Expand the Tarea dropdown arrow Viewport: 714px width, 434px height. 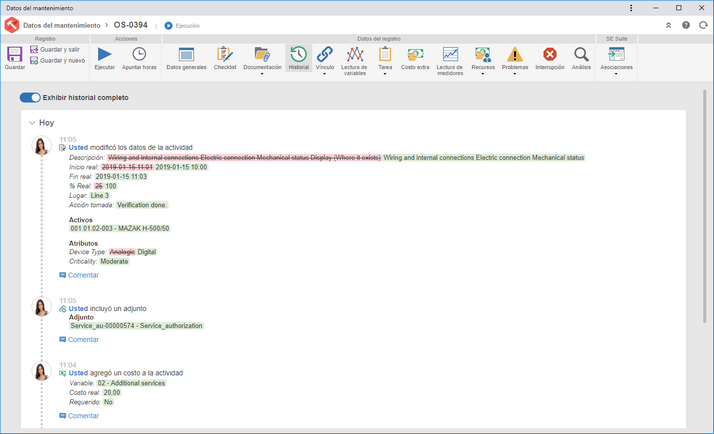(385, 74)
